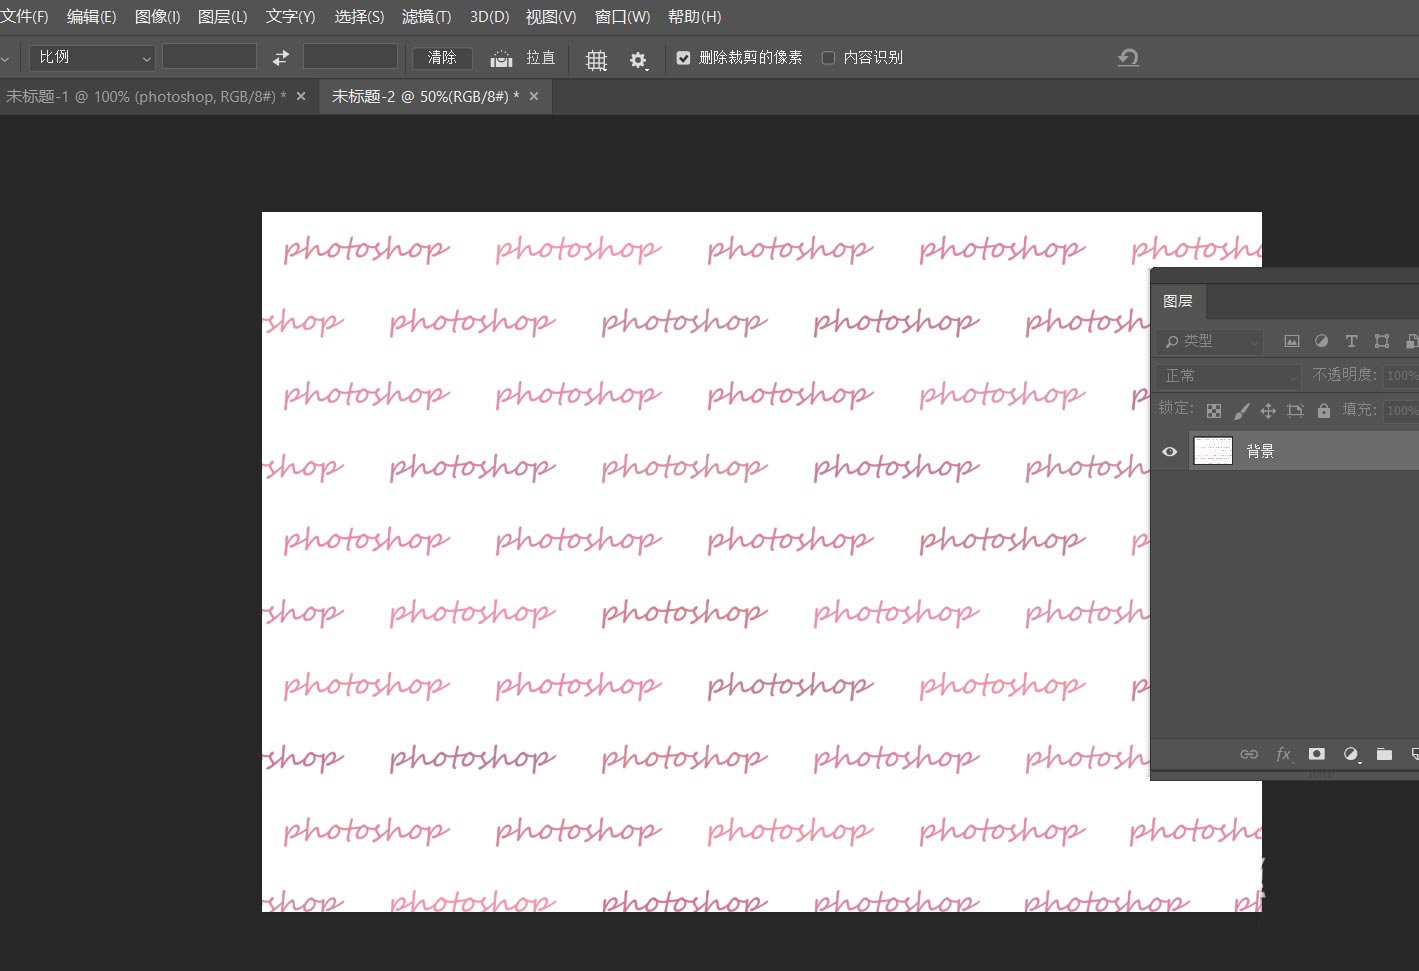Hide the 背景 layer with eye icon
The height and width of the screenshot is (971, 1419).
tap(1169, 452)
